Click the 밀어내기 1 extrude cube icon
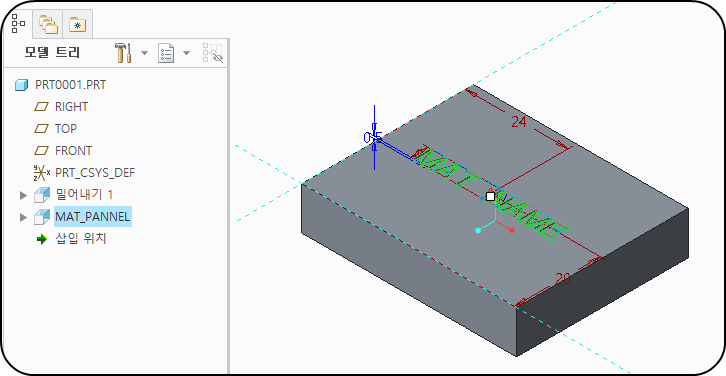726x376 pixels. point(42,195)
